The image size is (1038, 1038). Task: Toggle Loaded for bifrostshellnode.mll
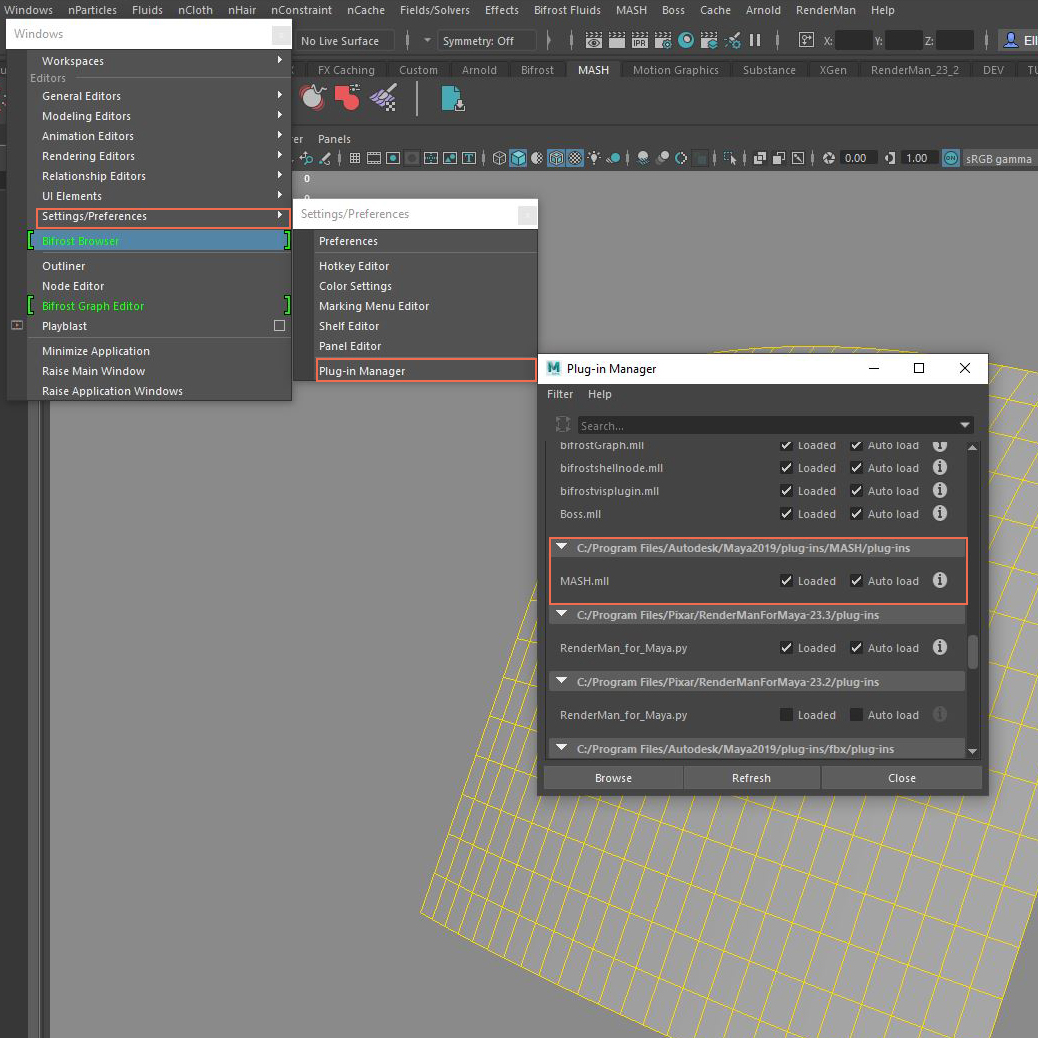786,467
